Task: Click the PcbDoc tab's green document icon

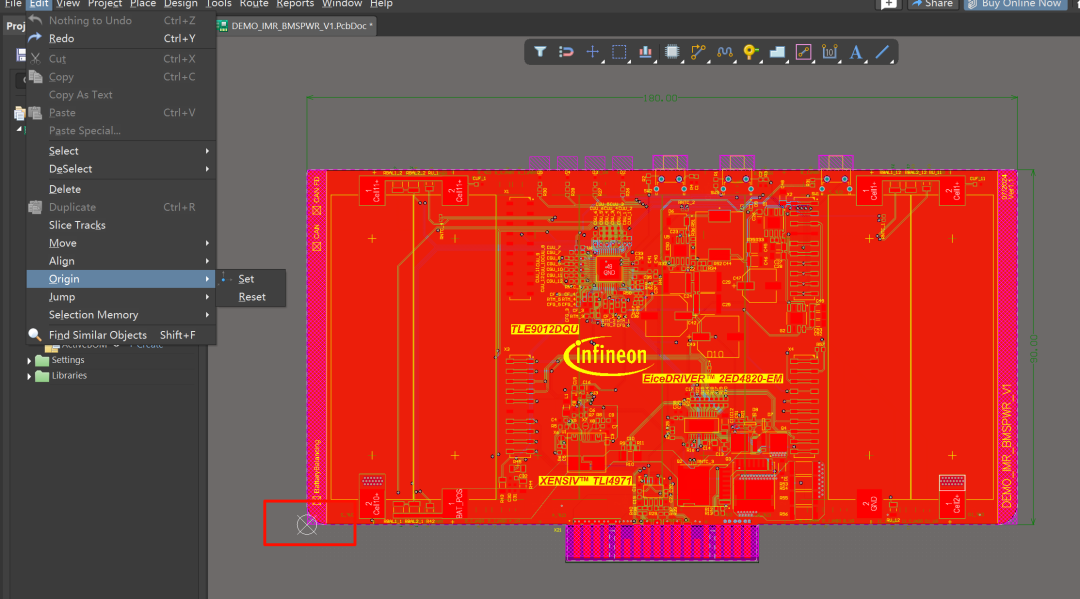Action: (222, 25)
